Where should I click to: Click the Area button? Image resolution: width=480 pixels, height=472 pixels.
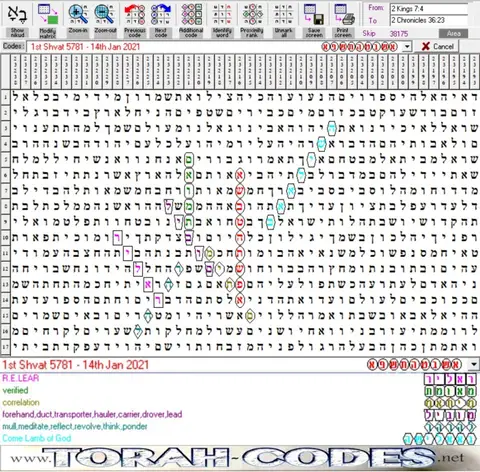[453, 33]
